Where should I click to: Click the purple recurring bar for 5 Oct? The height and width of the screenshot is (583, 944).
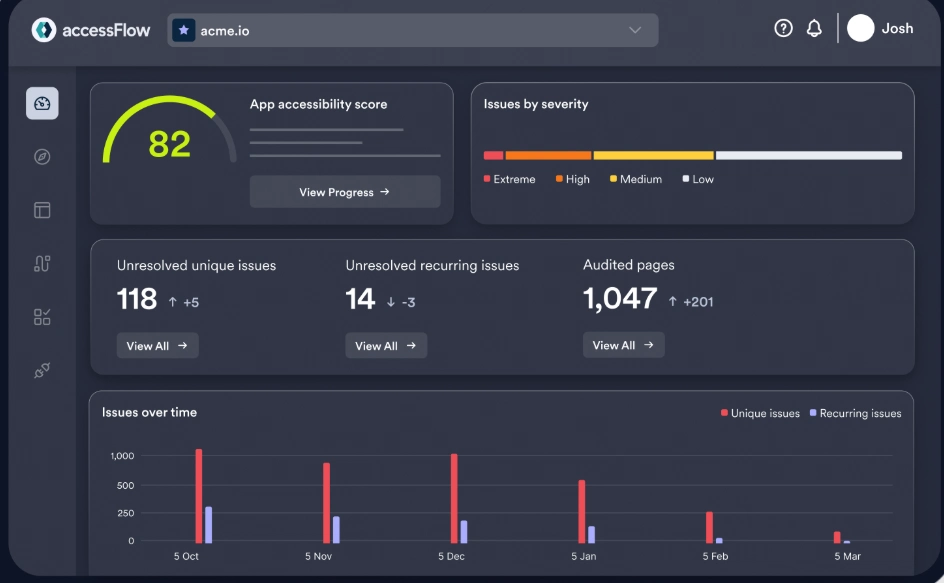pos(208,525)
